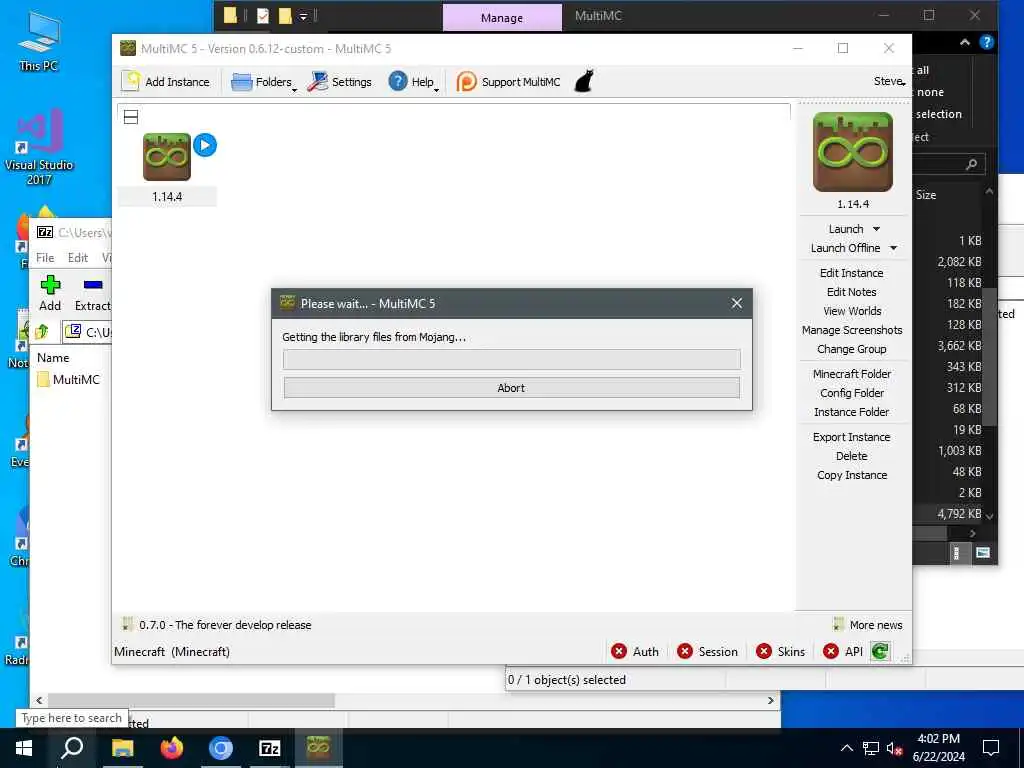This screenshot has height=768, width=1024.
Task: Open View Worlds
Action: [852, 311]
